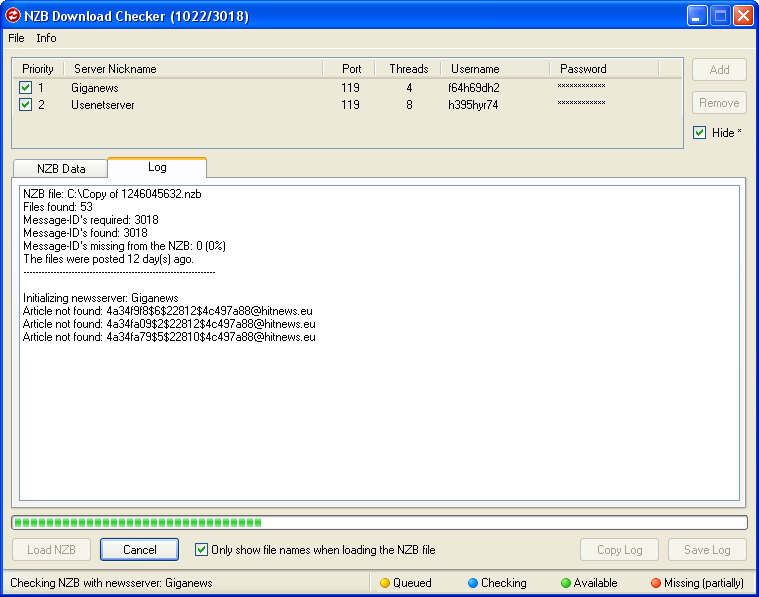Image resolution: width=759 pixels, height=597 pixels.
Task: Click article not found 4a34f9f8 log line
Action: click(x=167, y=311)
